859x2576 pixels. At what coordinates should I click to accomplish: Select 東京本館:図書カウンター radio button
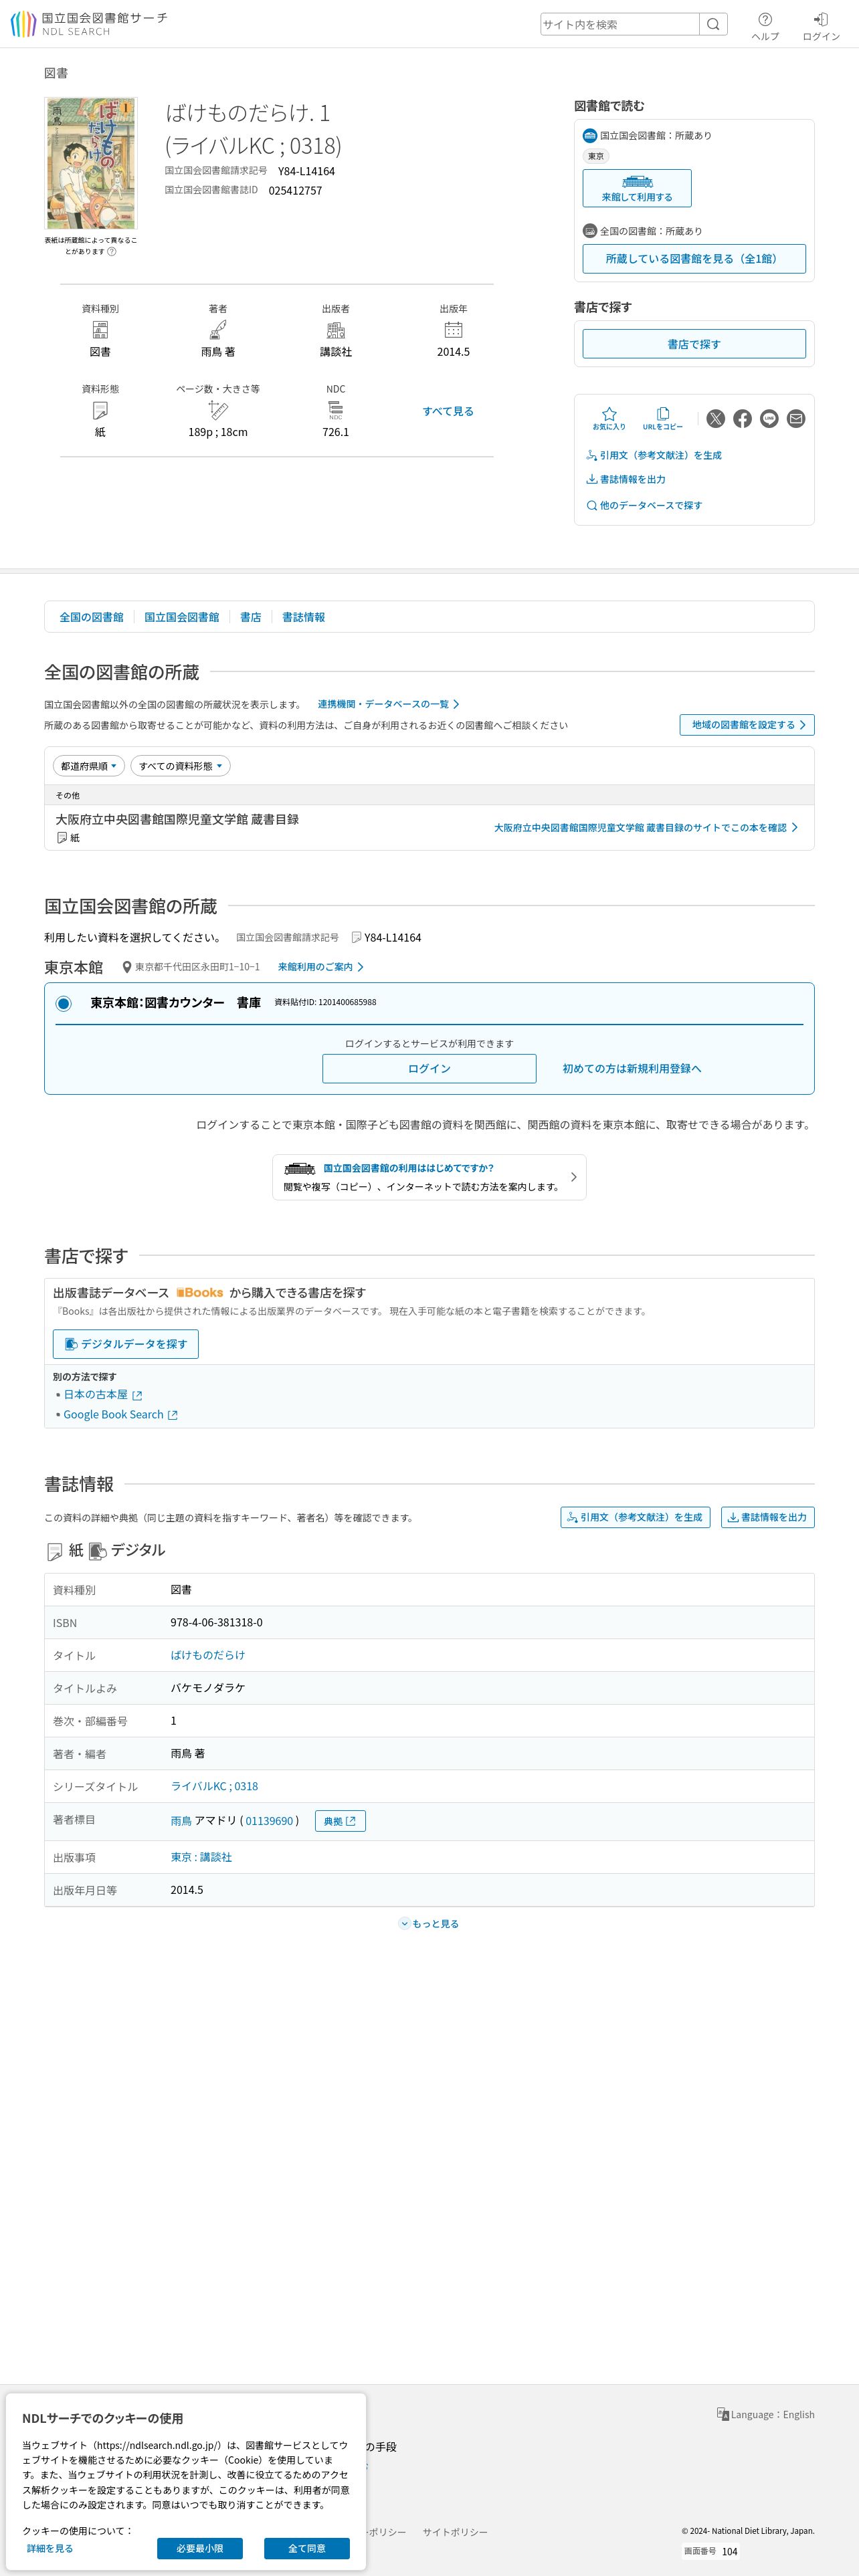click(64, 1003)
